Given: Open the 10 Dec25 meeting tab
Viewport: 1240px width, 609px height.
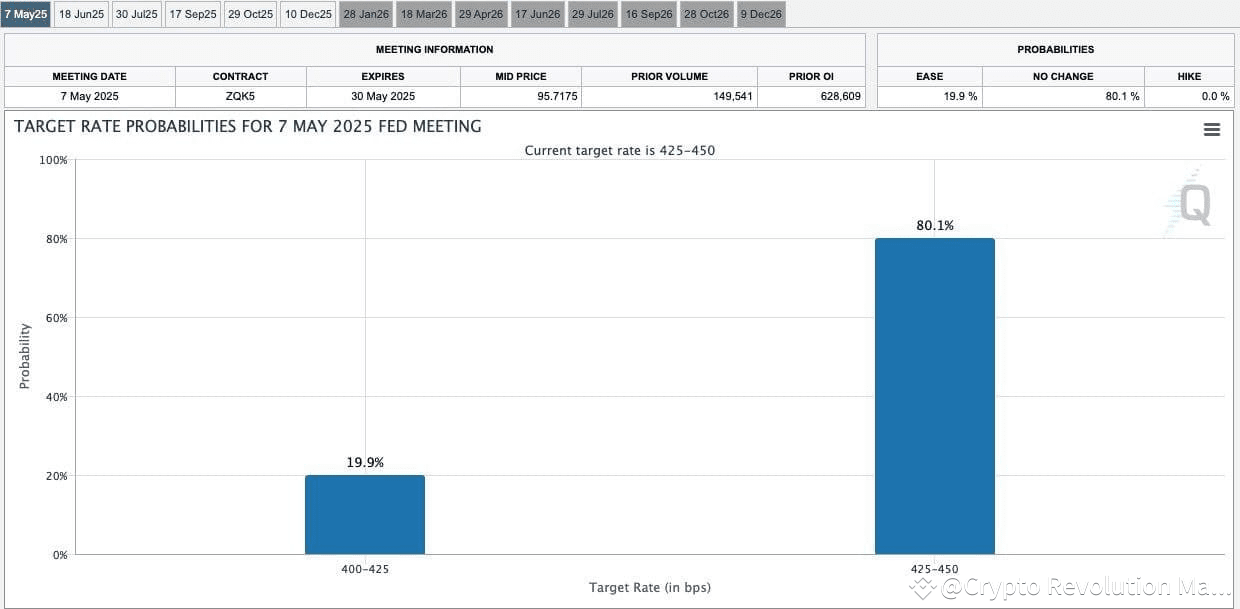Looking at the screenshot, I should (x=307, y=13).
